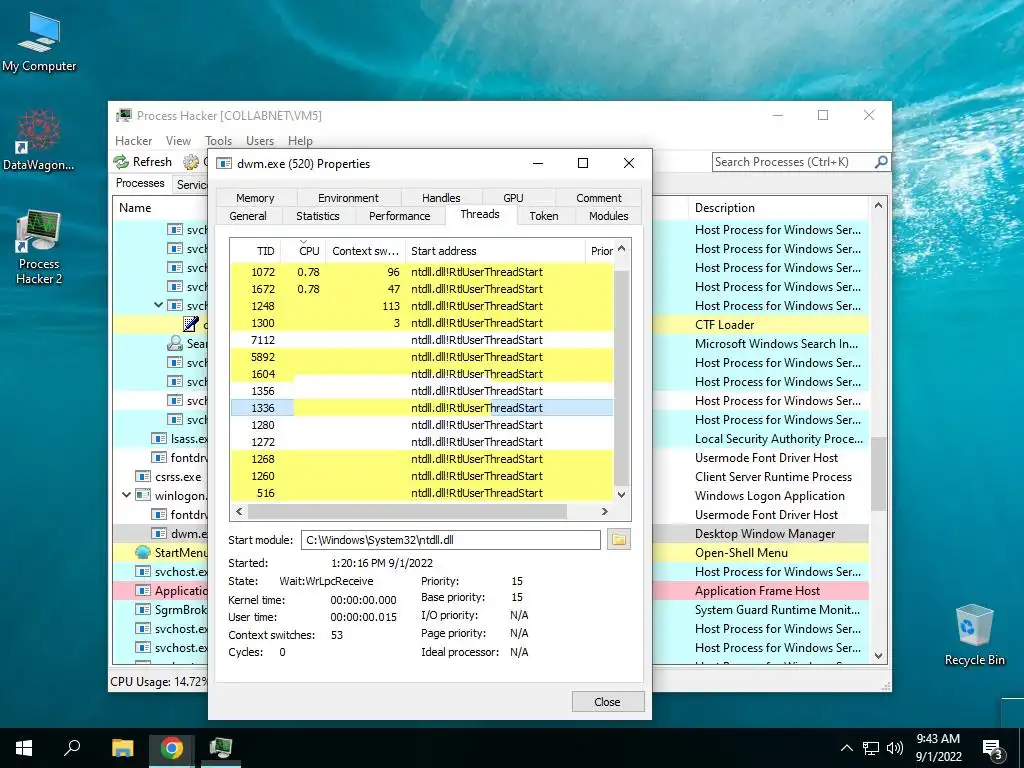Screen dimensions: 1024x768
Task: Open the Hacker menu
Action: click(133, 140)
